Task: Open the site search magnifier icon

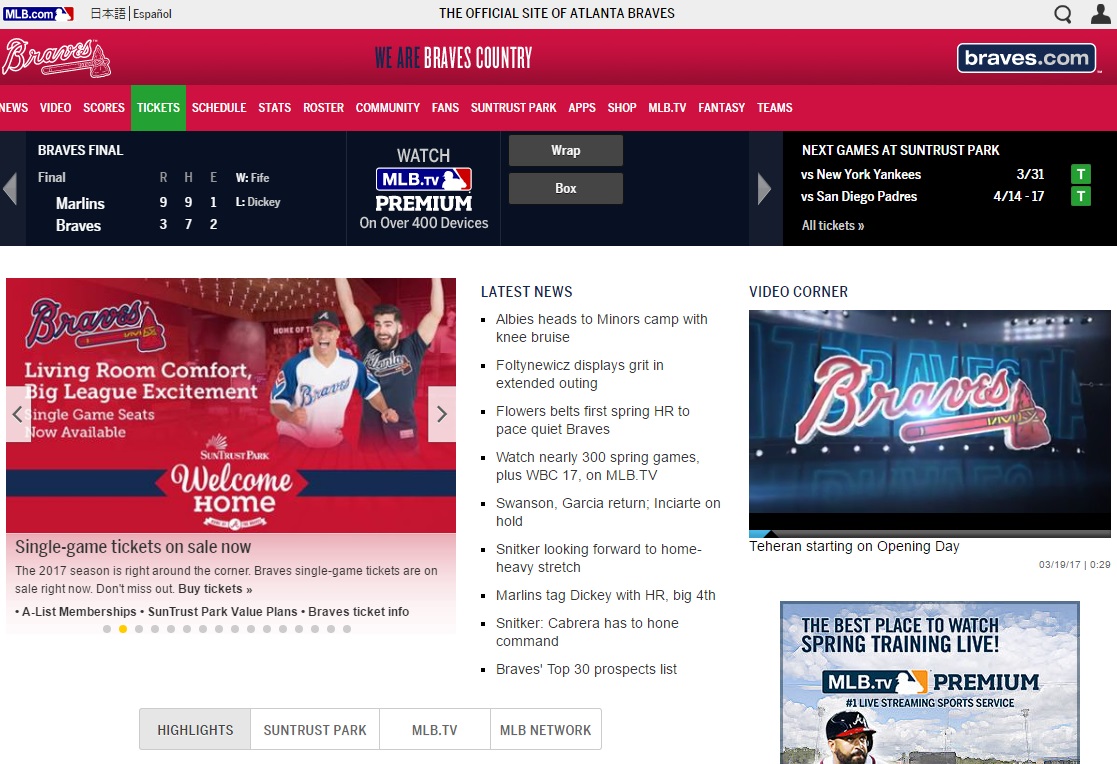Action: click(1062, 14)
